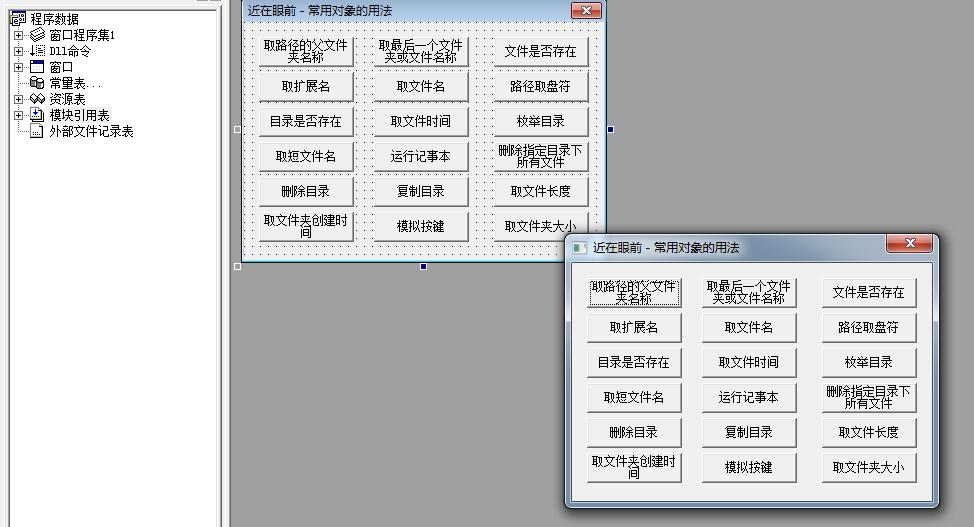Click the 资源表 icon in the tree
The height and width of the screenshot is (527, 974).
pyautogui.click(x=37, y=99)
